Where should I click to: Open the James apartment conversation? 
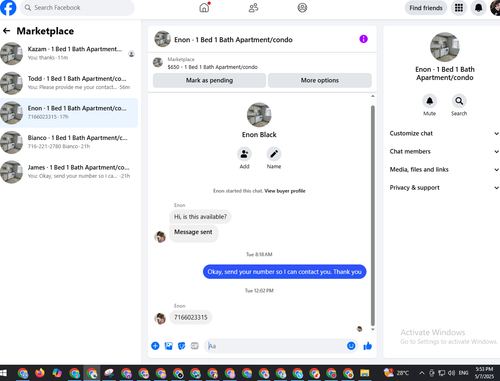click(x=69, y=172)
